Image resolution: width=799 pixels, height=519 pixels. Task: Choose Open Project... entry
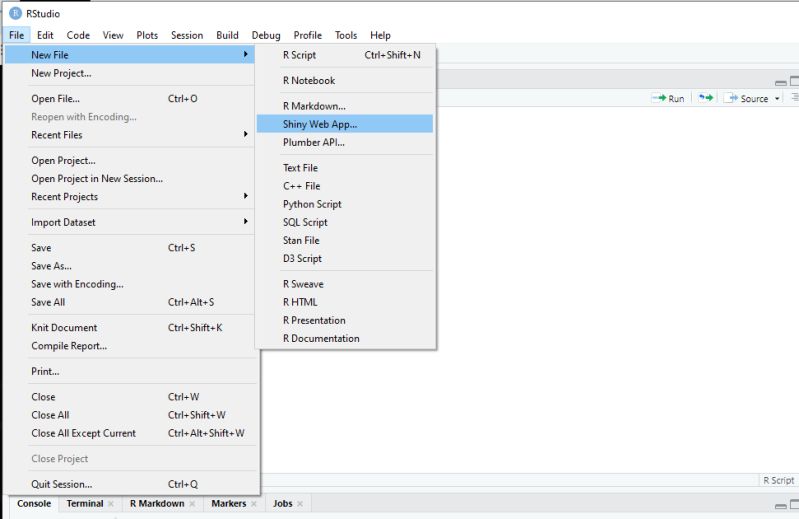click(129, 160)
